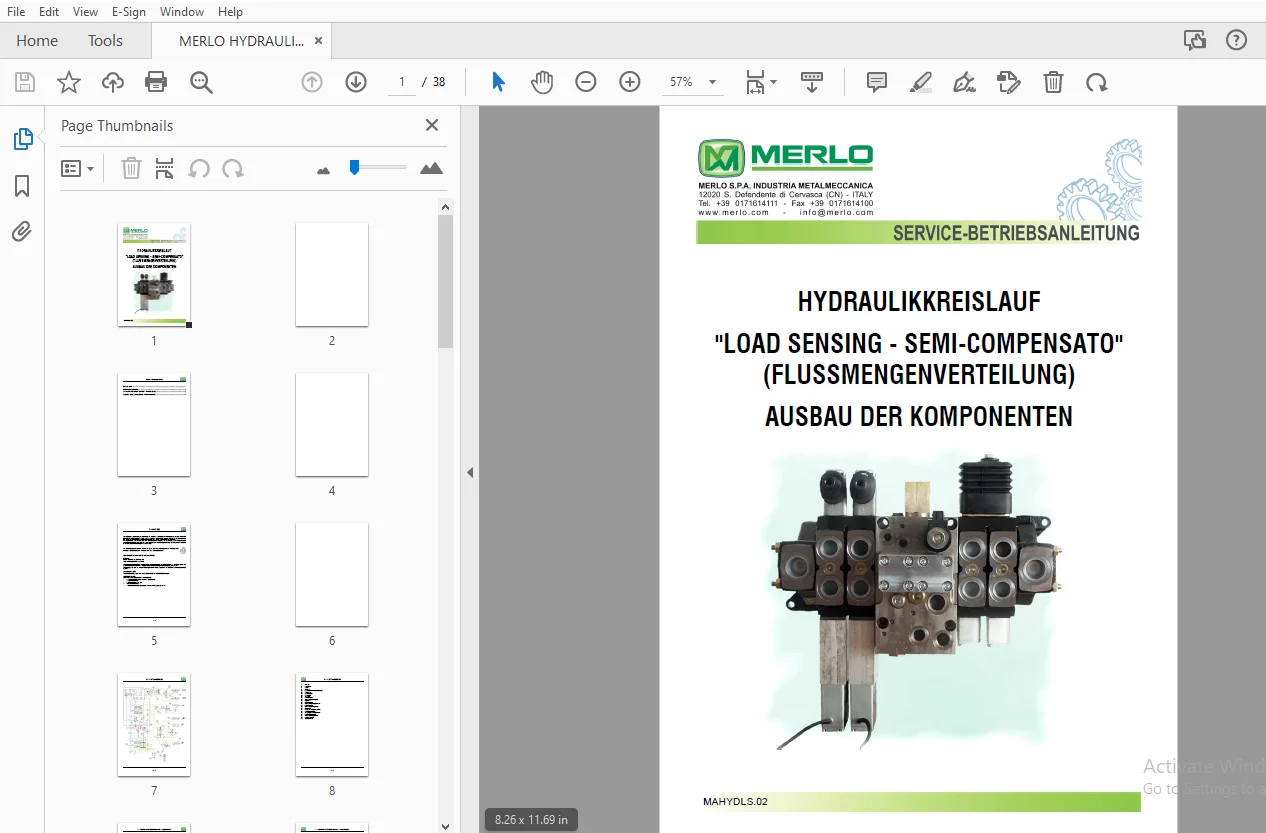Activate the Hand pan tool
Screen dimensions: 1266x833
[x=542, y=82]
